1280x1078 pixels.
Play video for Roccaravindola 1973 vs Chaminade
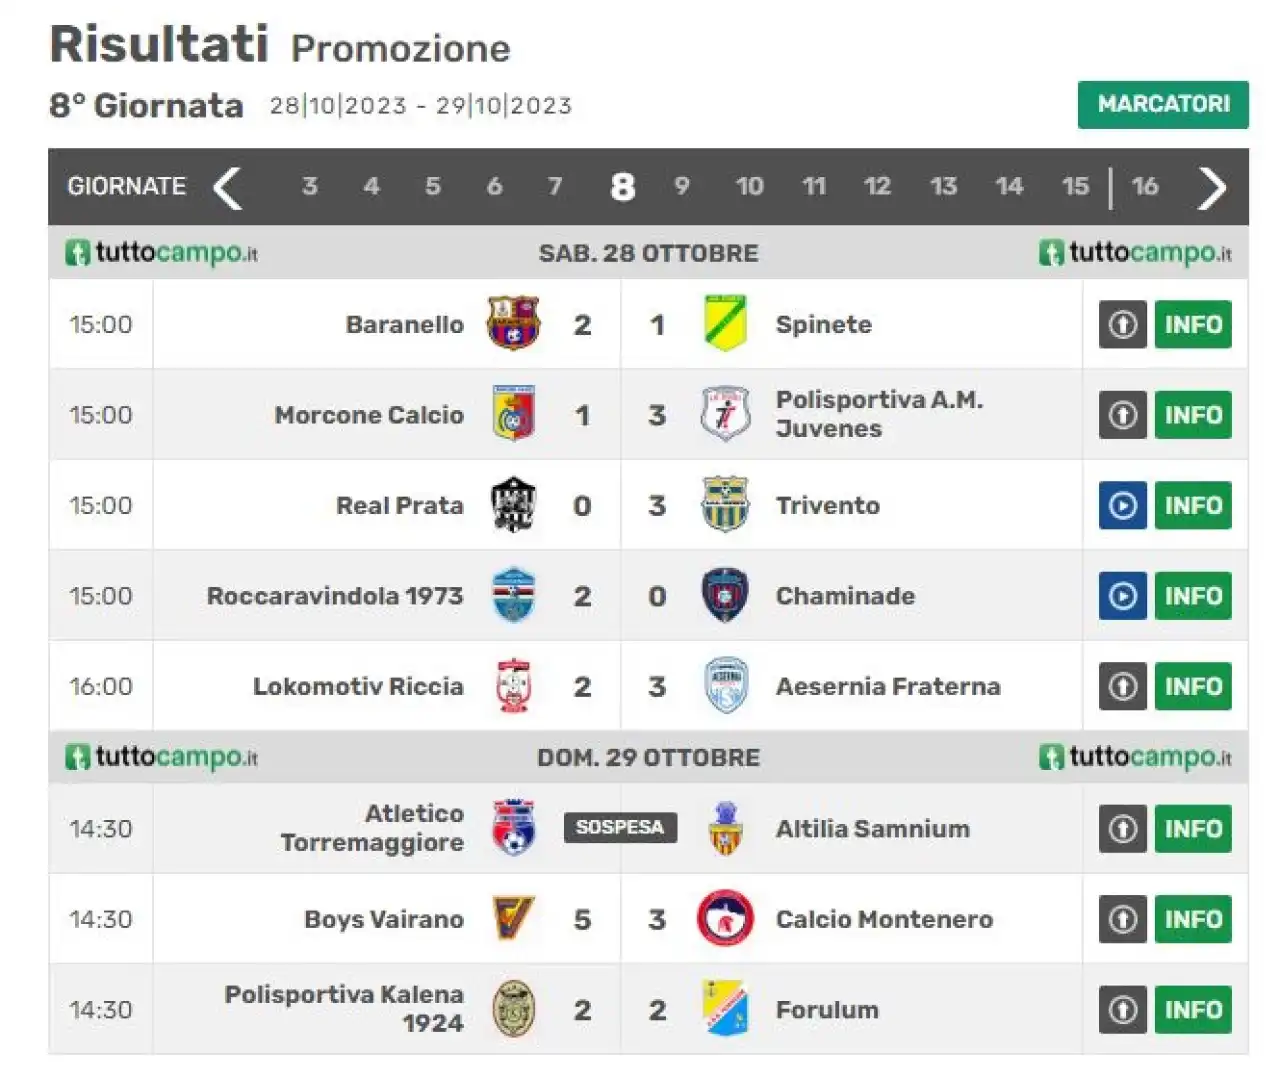tap(1122, 596)
